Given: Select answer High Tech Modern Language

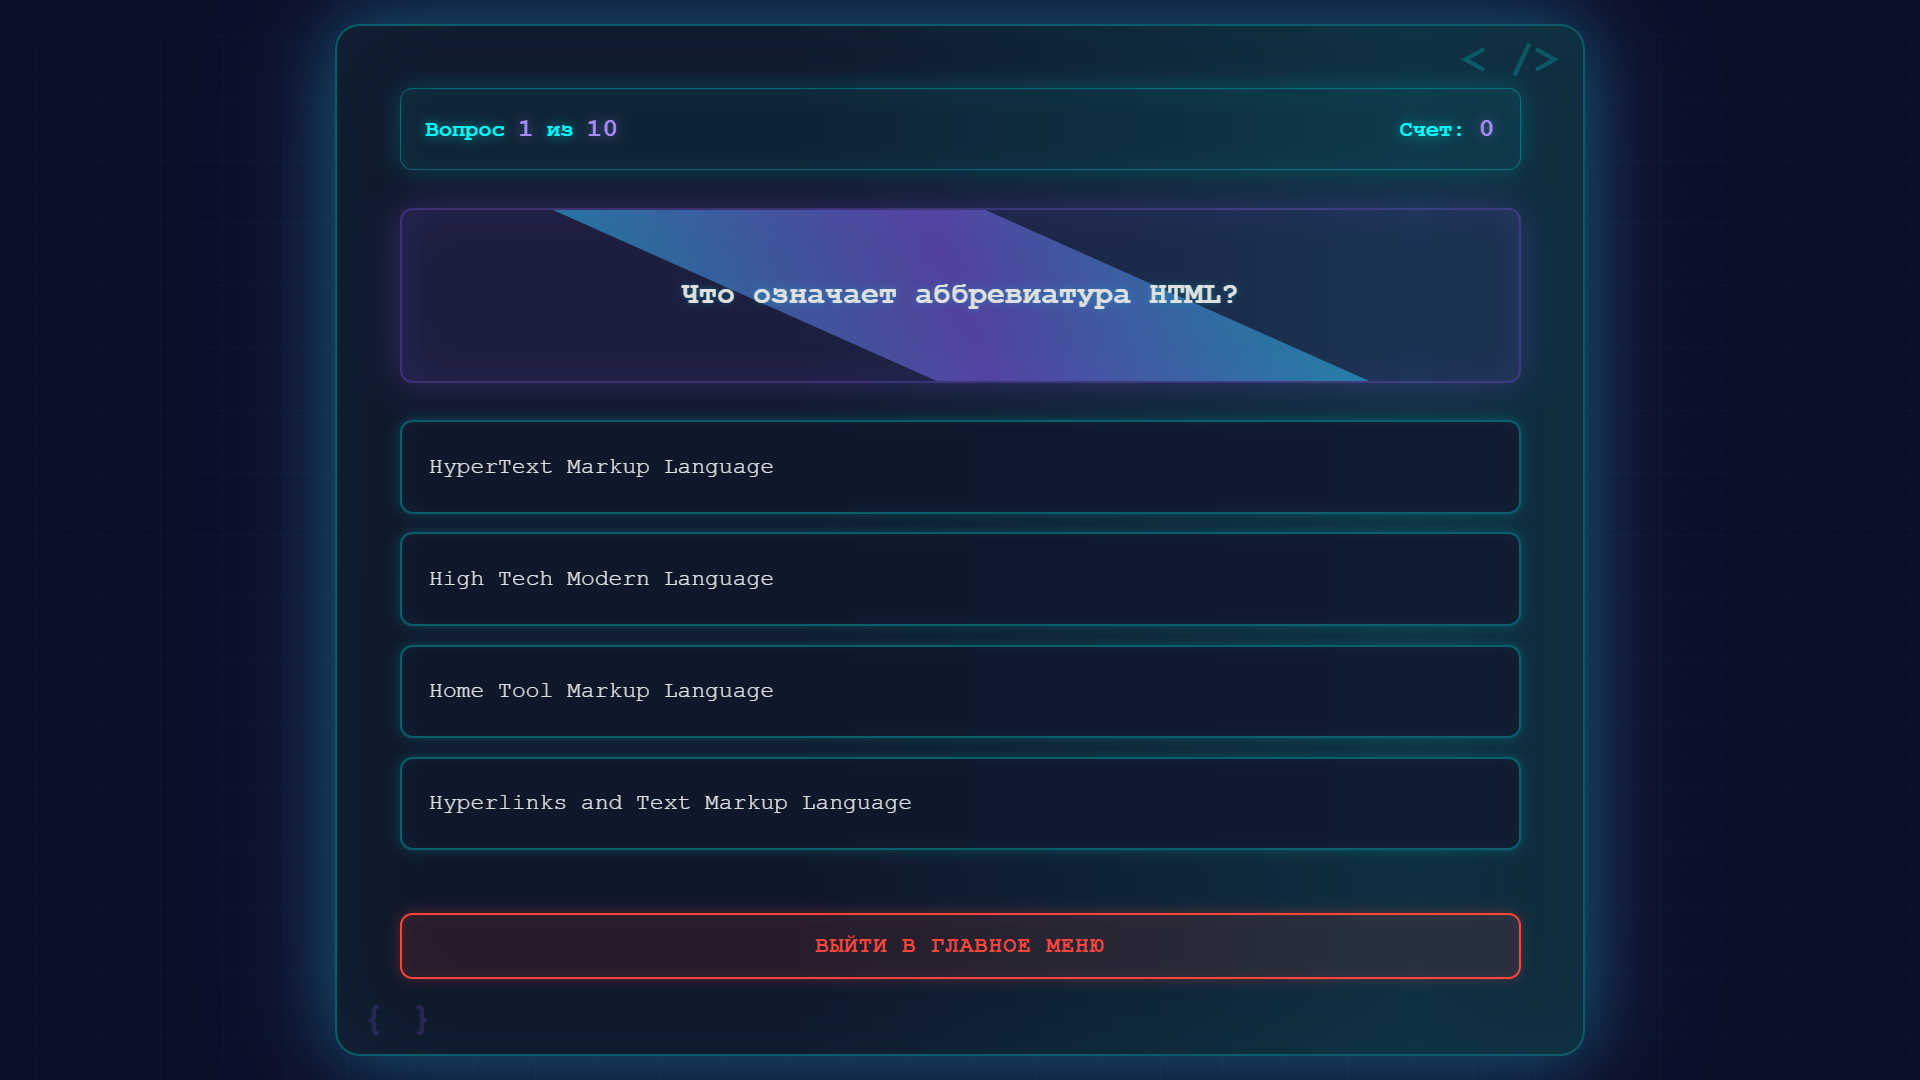Looking at the screenshot, I should [x=960, y=579].
